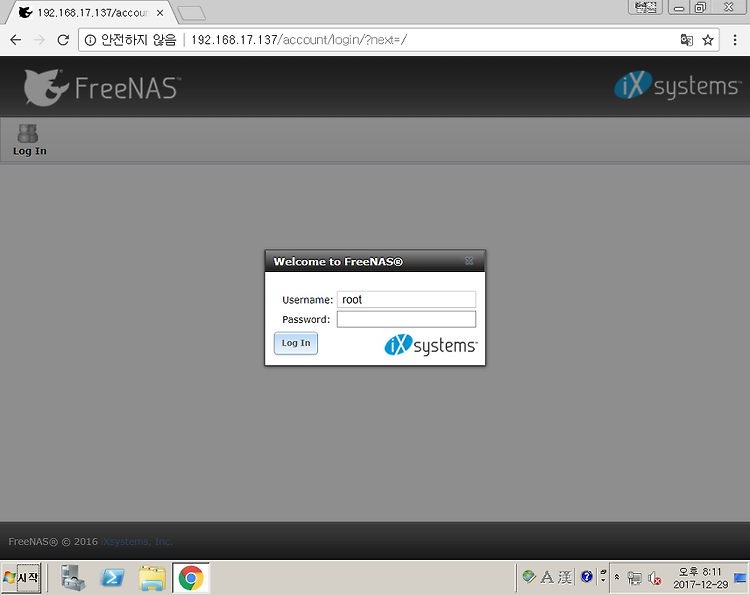This screenshot has height=595, width=750.
Task: Click the language bar help icon
Action: (586, 577)
